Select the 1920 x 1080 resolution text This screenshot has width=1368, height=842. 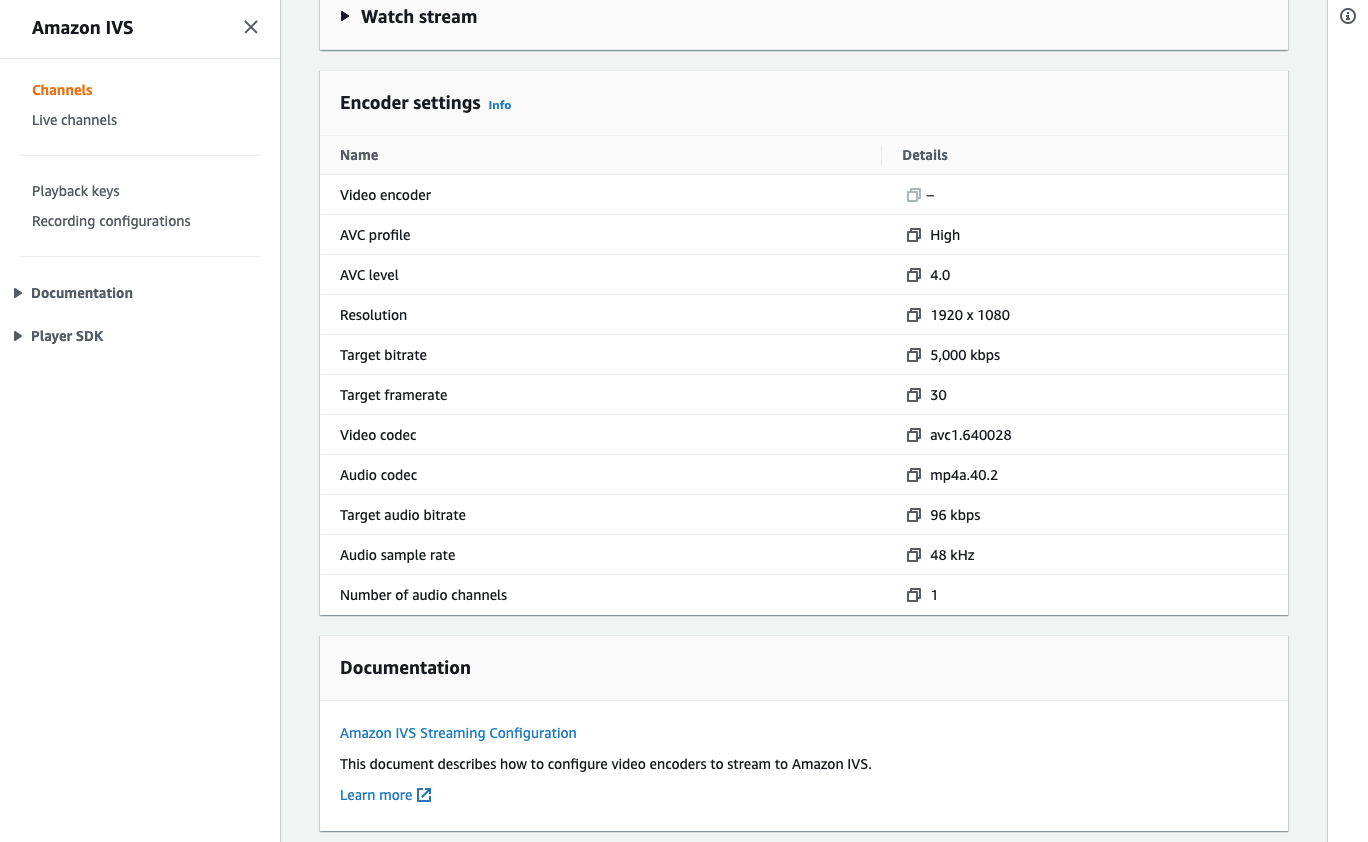(970, 315)
